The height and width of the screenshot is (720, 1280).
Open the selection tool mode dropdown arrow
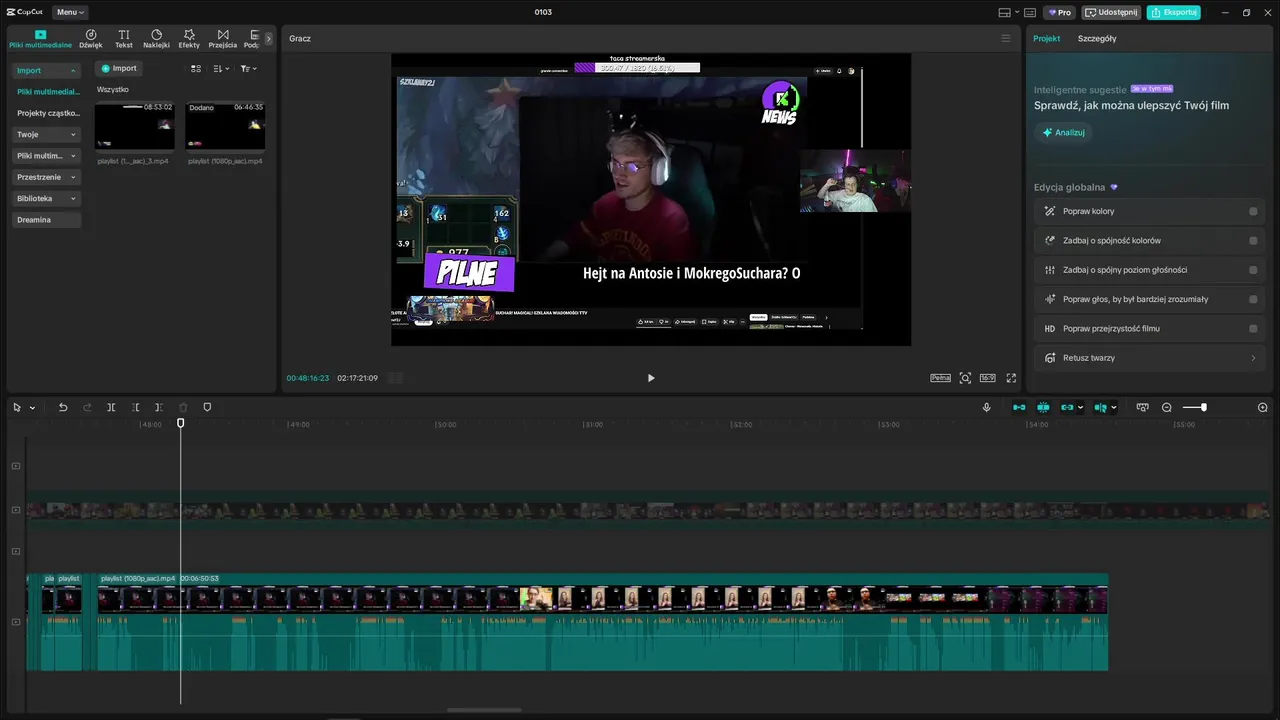[32, 407]
